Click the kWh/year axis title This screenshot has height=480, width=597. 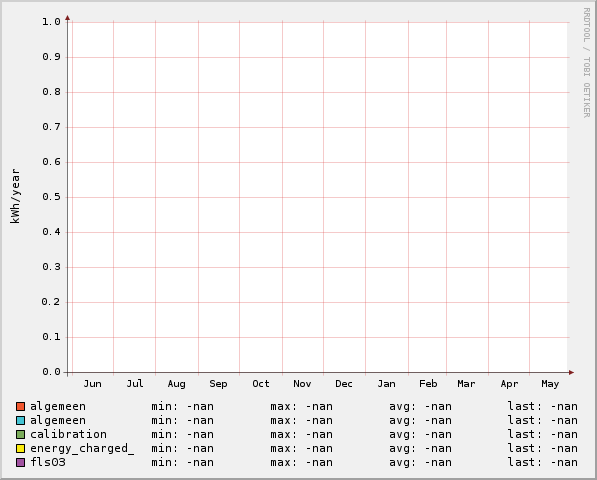[x=15, y=196]
